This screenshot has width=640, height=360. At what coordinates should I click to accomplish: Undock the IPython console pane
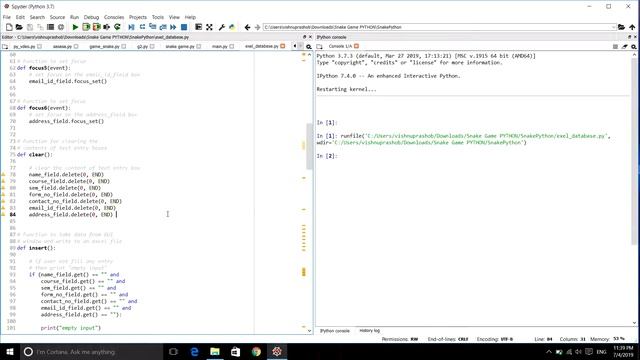pos(629,37)
